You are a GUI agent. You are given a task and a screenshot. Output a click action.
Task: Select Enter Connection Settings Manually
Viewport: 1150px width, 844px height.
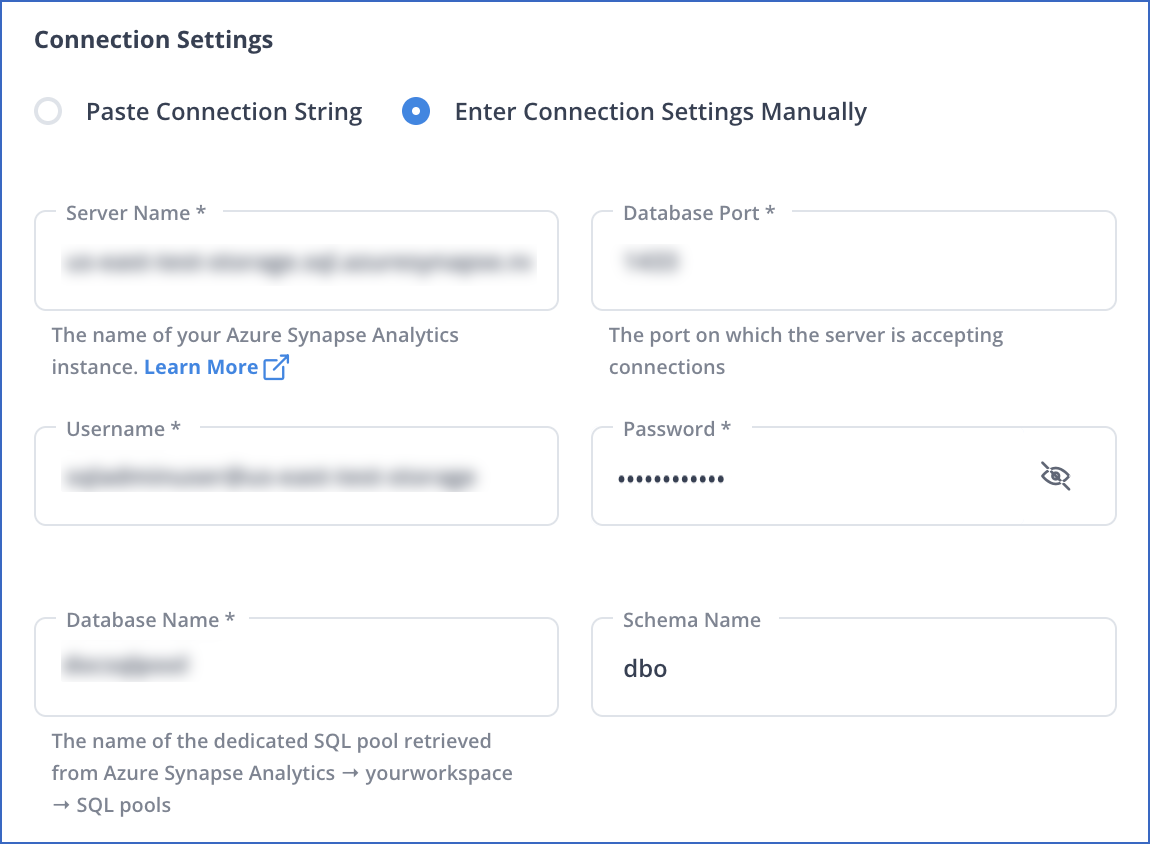(416, 111)
